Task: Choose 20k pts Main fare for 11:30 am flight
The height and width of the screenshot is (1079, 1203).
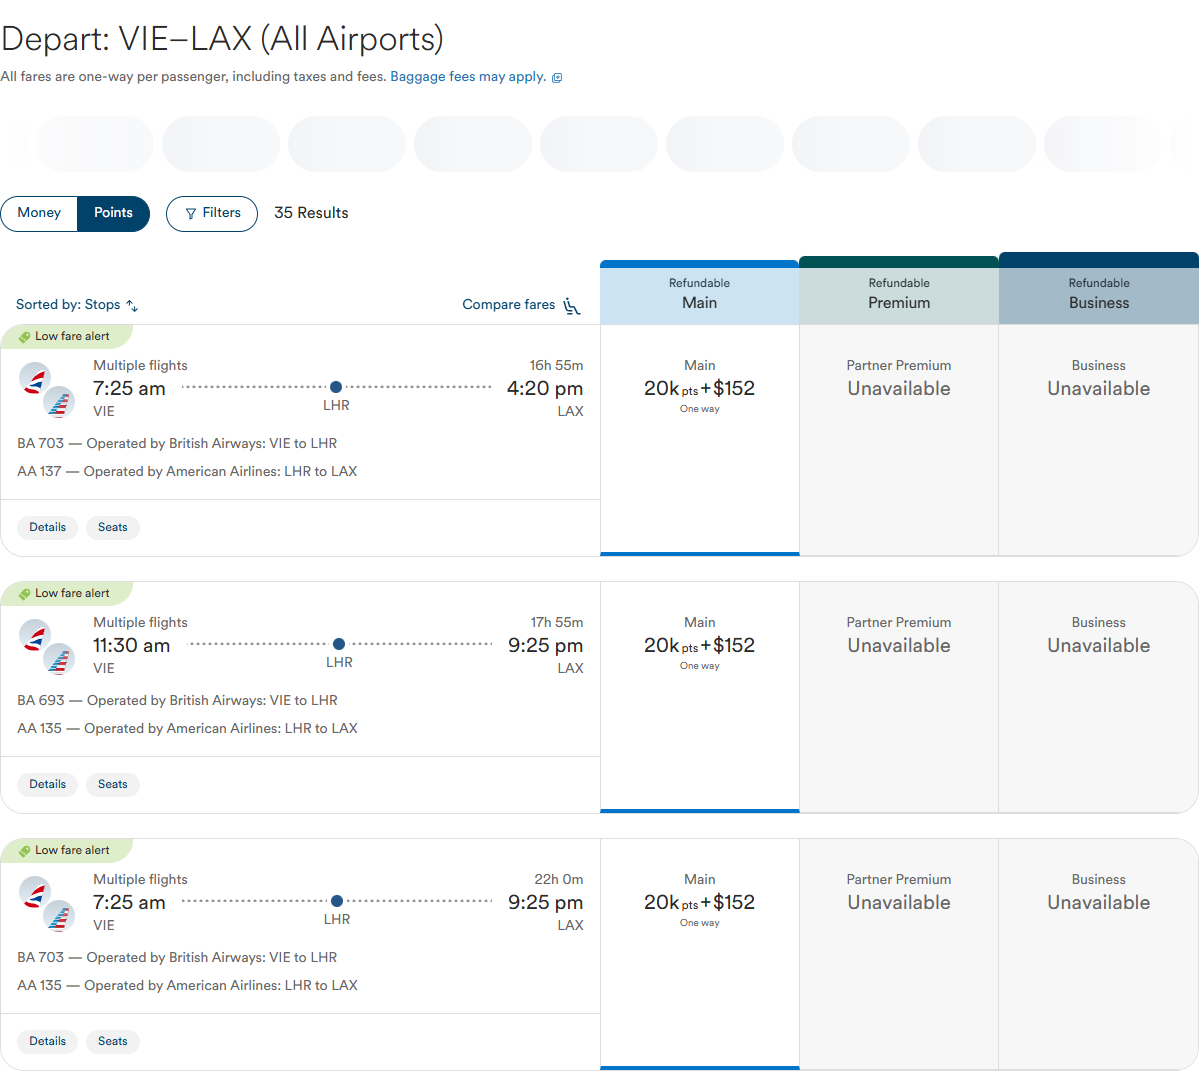Action: click(699, 646)
